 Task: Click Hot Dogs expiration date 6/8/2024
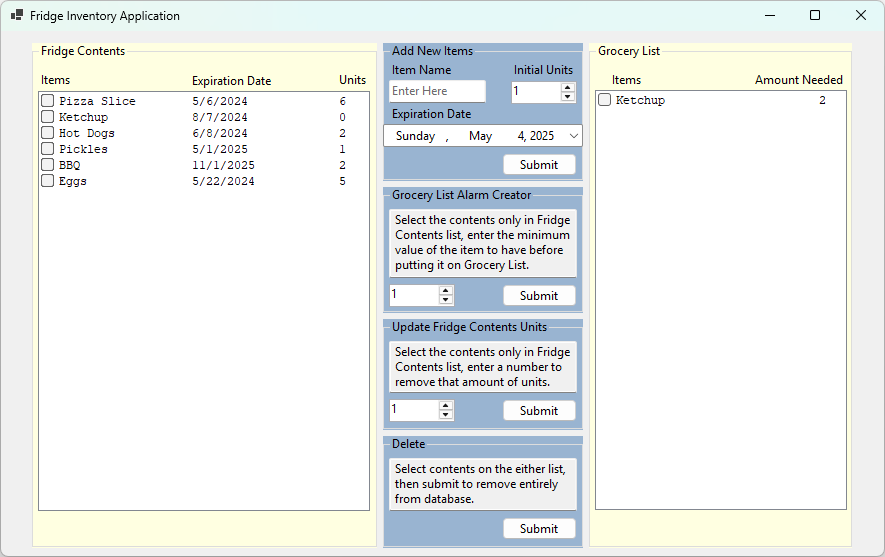pyautogui.click(x=220, y=133)
